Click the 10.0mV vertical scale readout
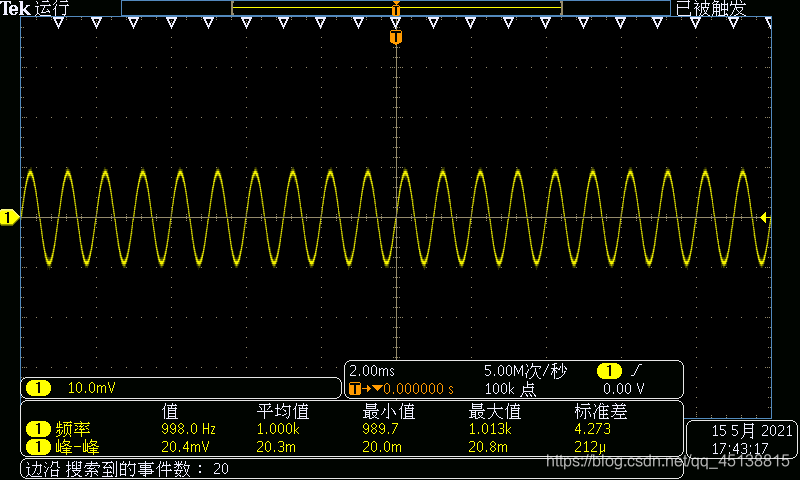Viewport: 800px width, 480px height. tap(91, 388)
